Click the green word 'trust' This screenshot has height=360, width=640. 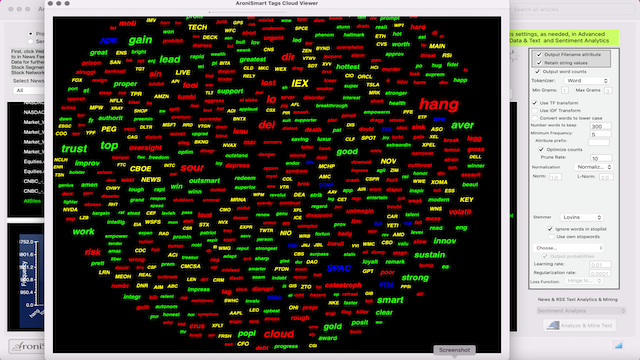74,149
